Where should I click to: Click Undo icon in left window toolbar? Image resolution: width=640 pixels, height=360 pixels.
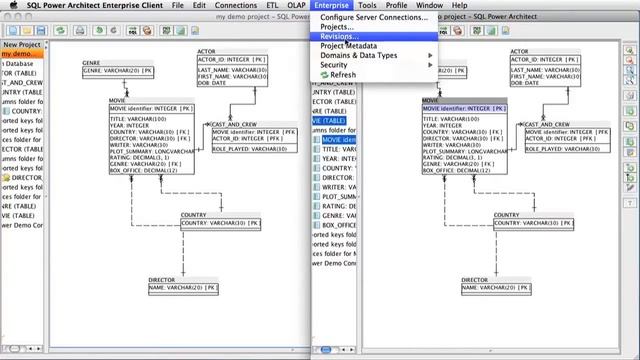pyautogui.click(x=99, y=31)
